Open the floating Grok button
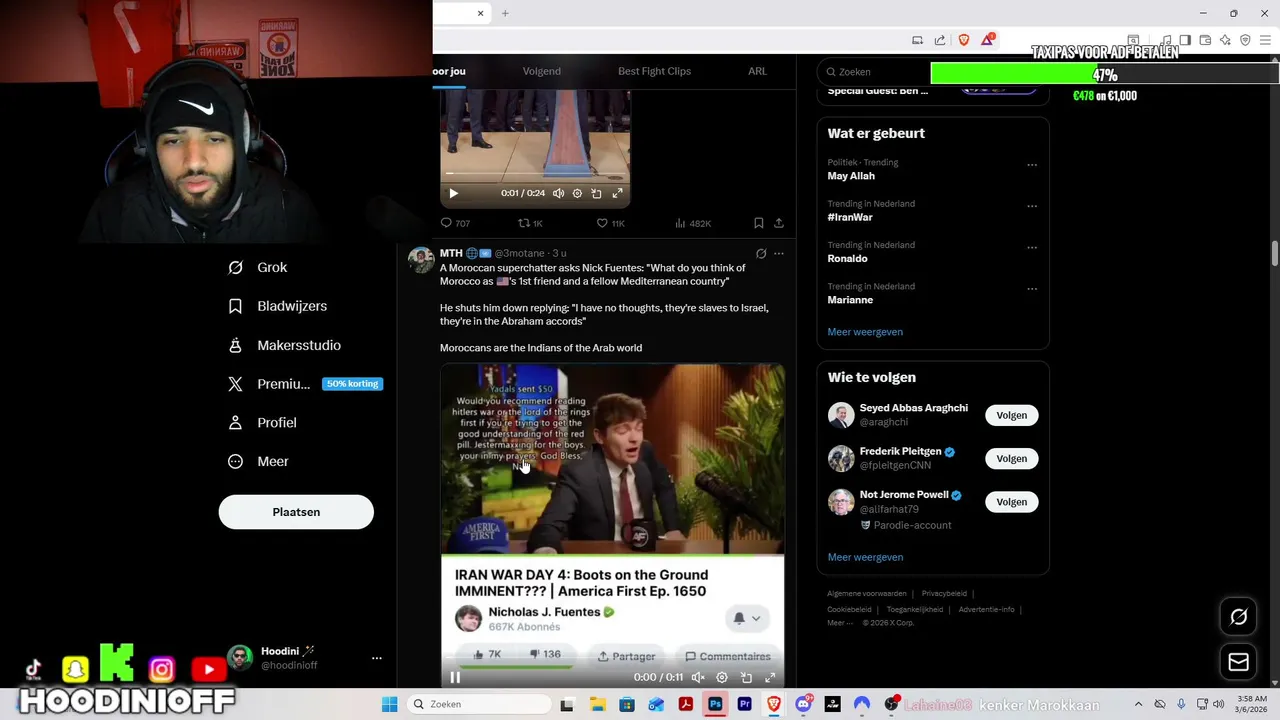The width and height of the screenshot is (1280, 720). point(1239,617)
